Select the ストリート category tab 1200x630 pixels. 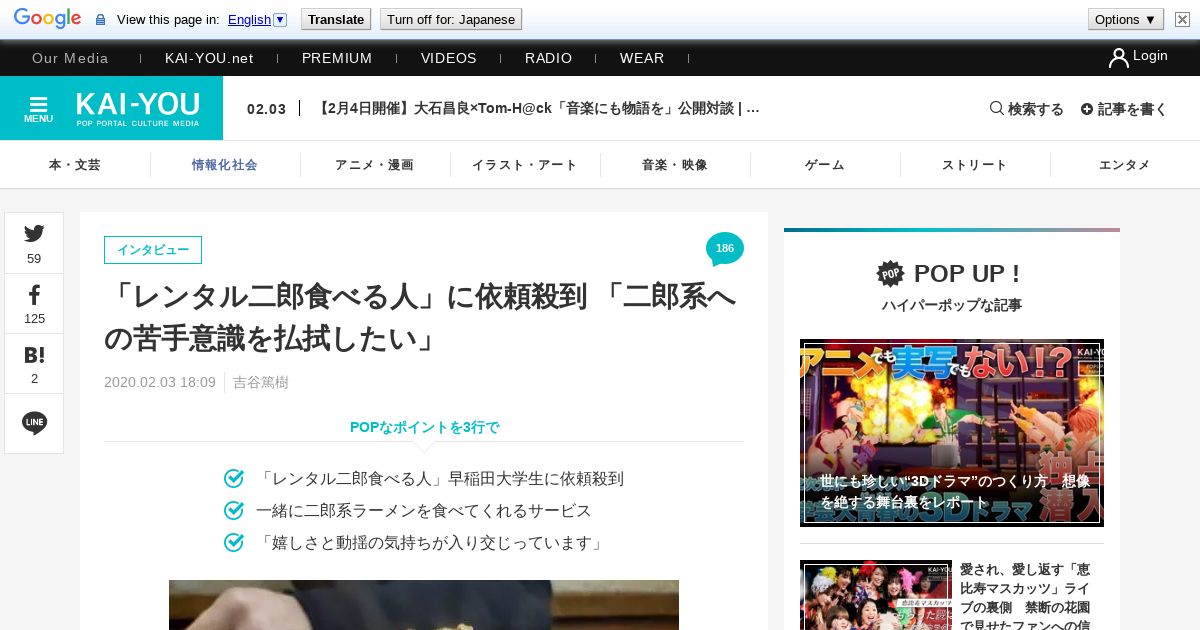(975, 165)
